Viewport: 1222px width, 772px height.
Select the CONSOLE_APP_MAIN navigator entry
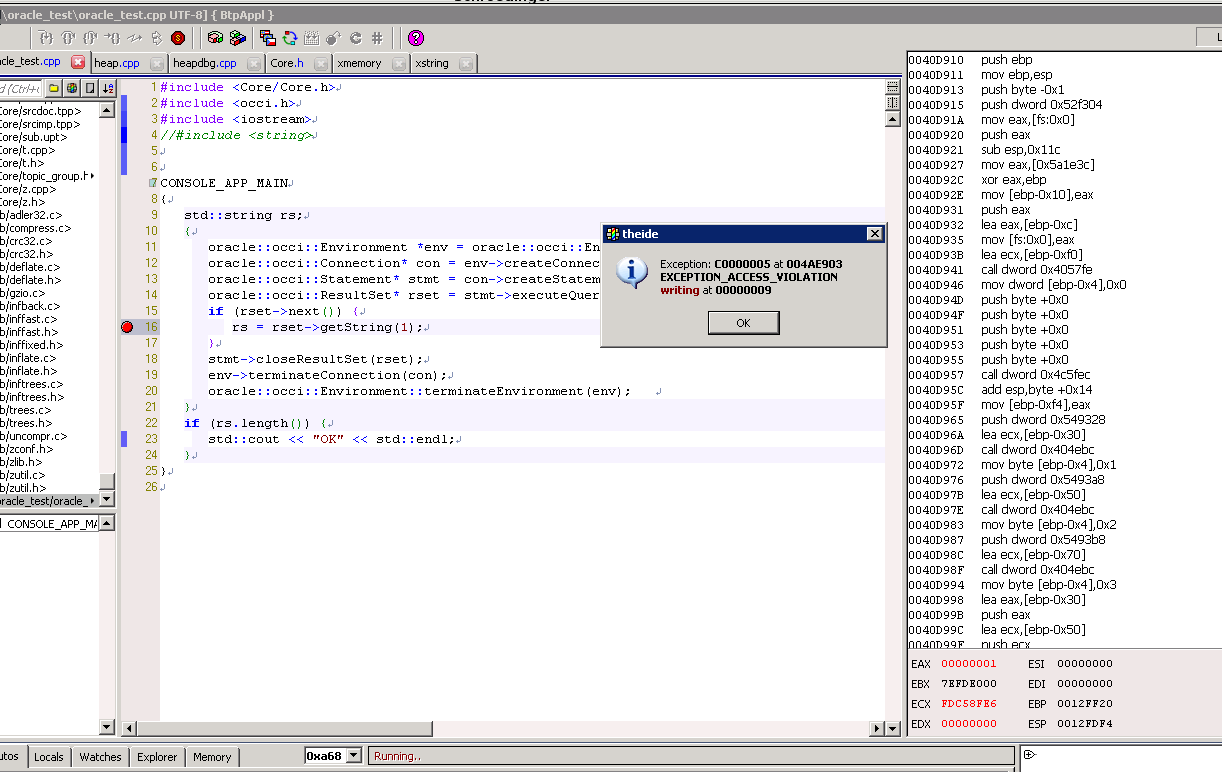pyautogui.click(x=52, y=524)
